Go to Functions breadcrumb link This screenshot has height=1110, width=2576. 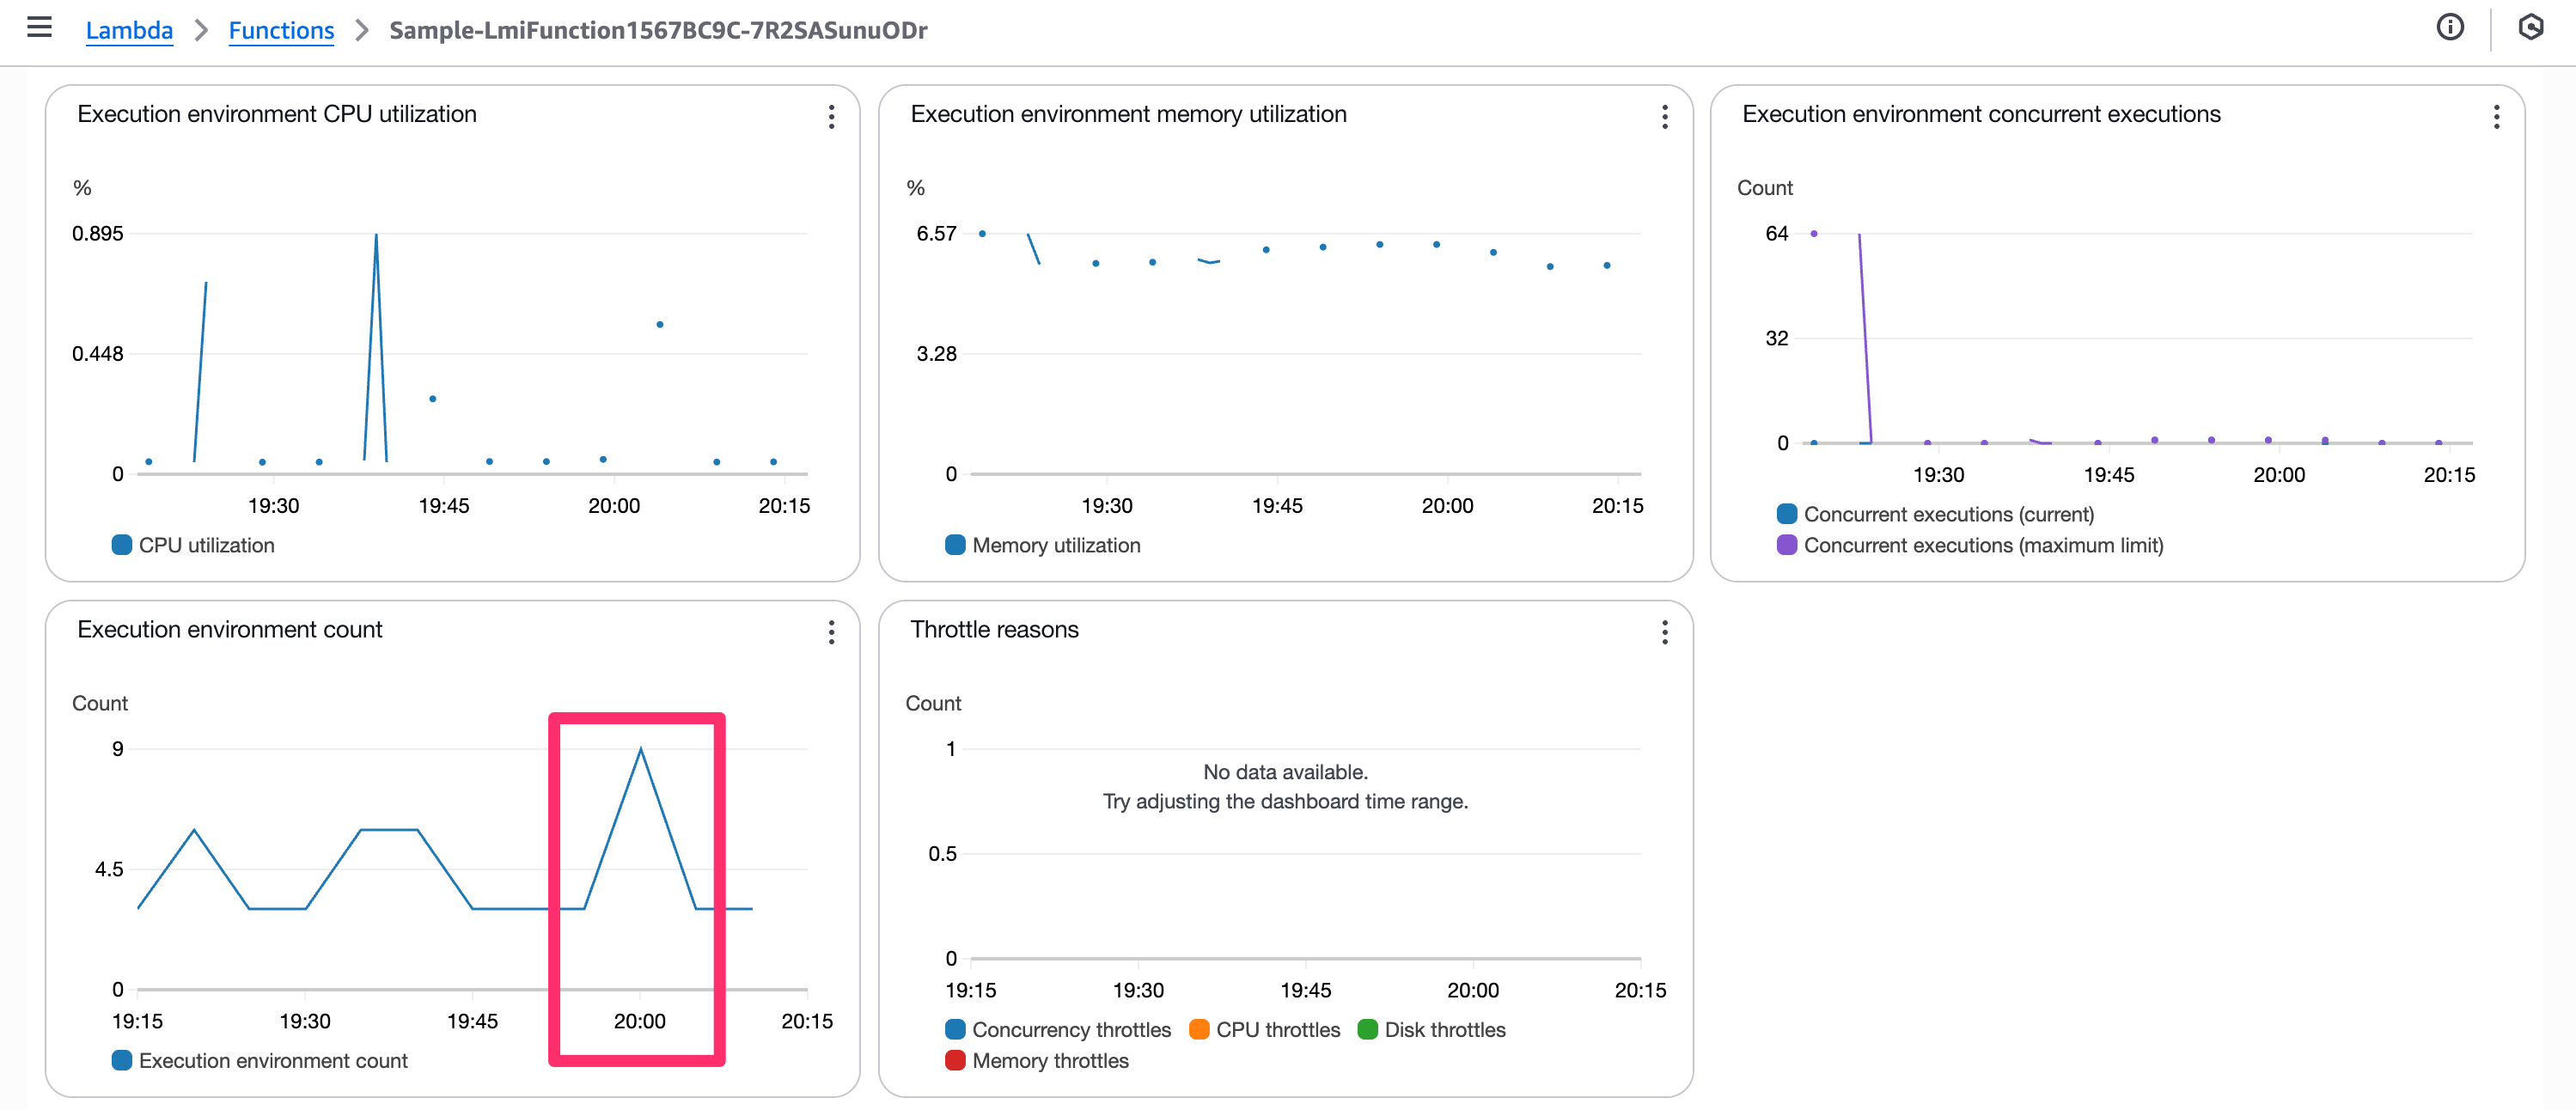coord(281,30)
